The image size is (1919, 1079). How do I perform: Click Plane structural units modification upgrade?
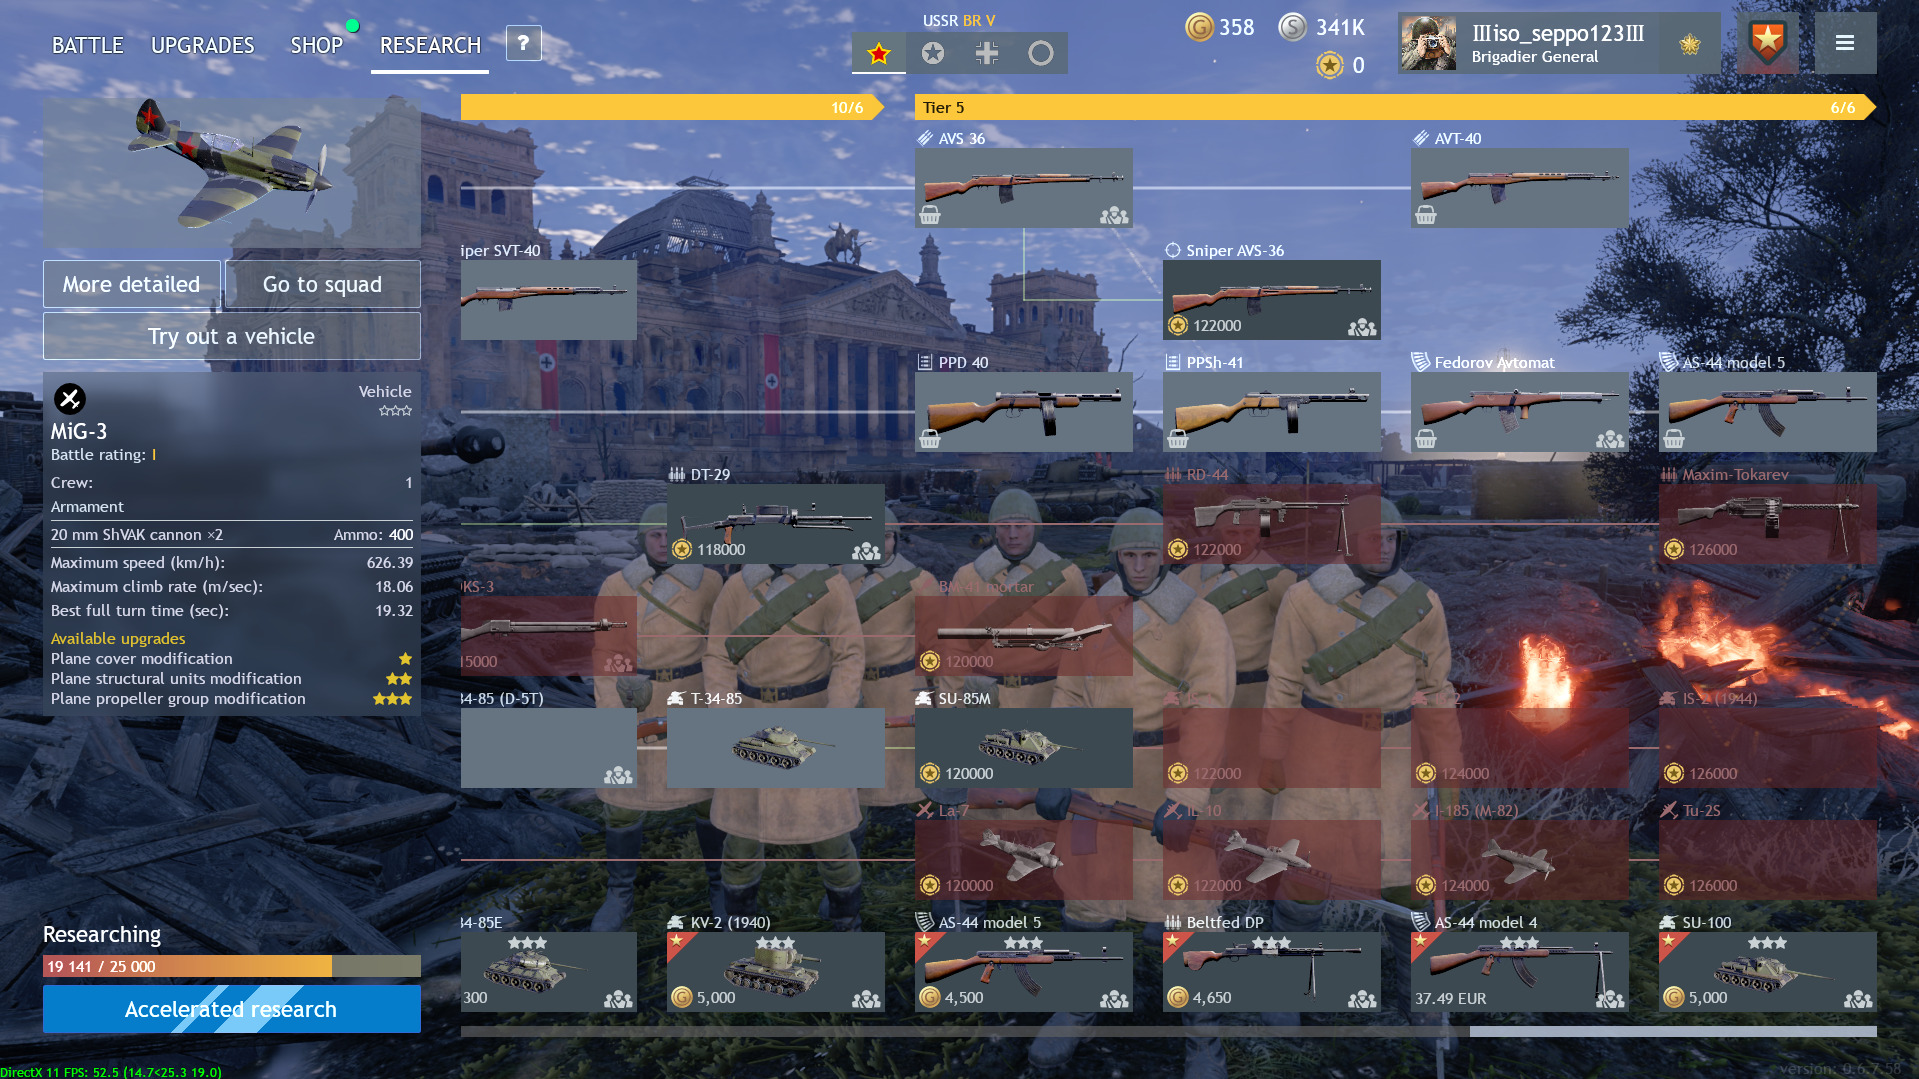click(231, 678)
